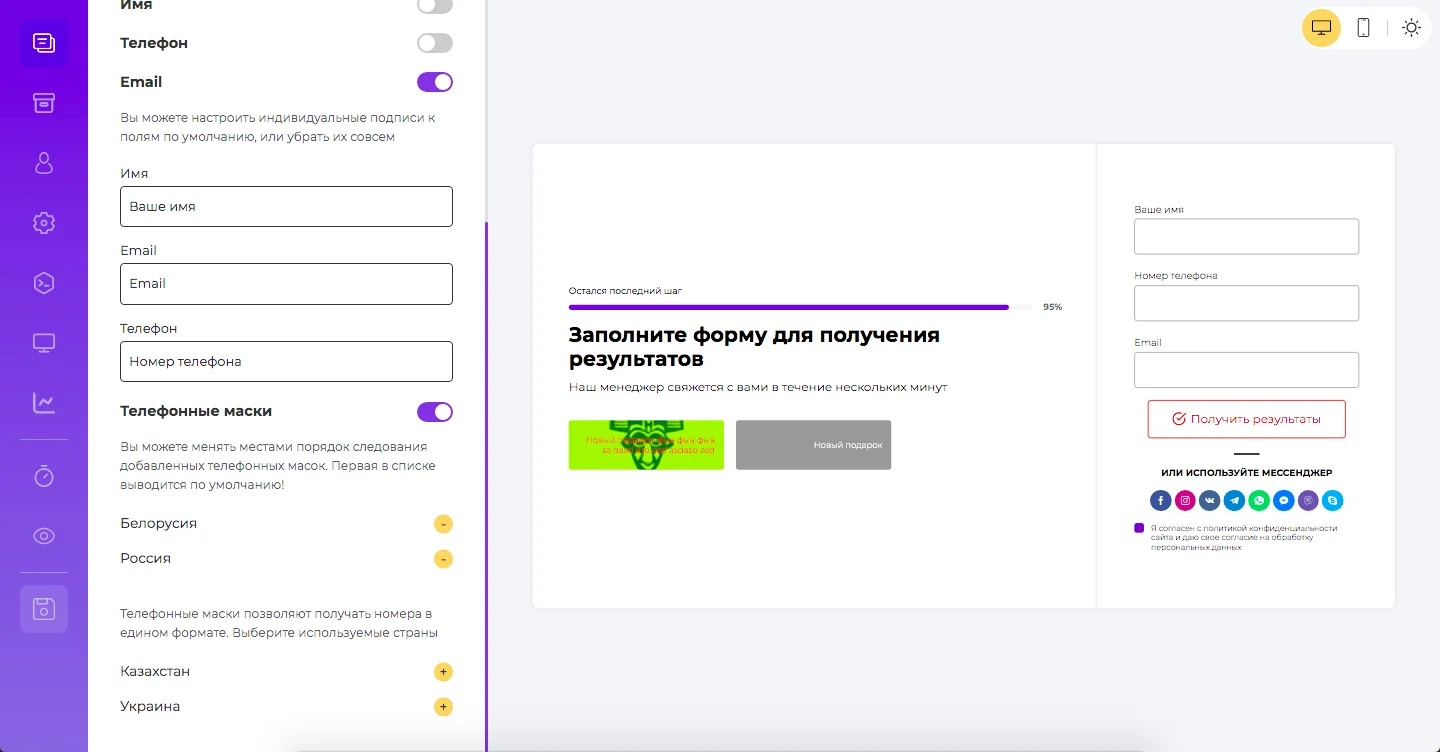Open the settings gear in the sidebar

(44, 223)
